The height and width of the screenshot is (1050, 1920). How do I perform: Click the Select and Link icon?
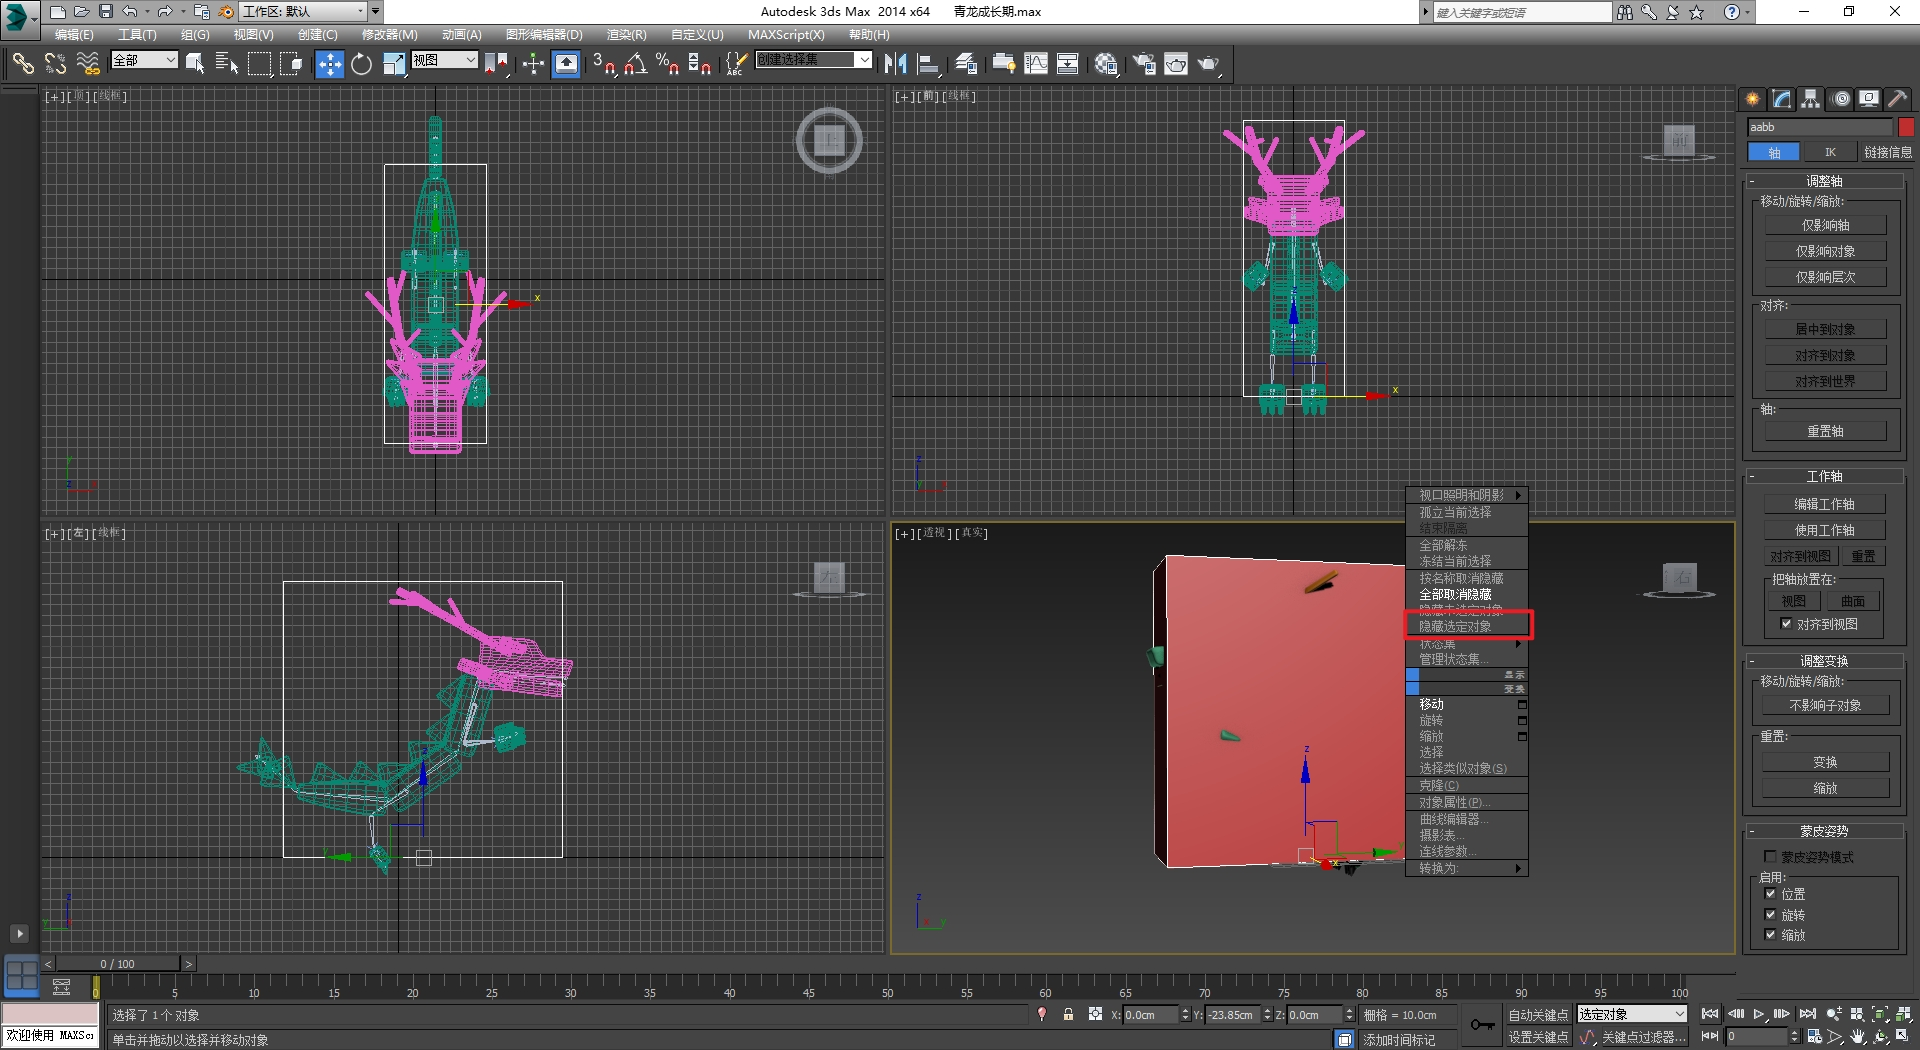tap(22, 65)
